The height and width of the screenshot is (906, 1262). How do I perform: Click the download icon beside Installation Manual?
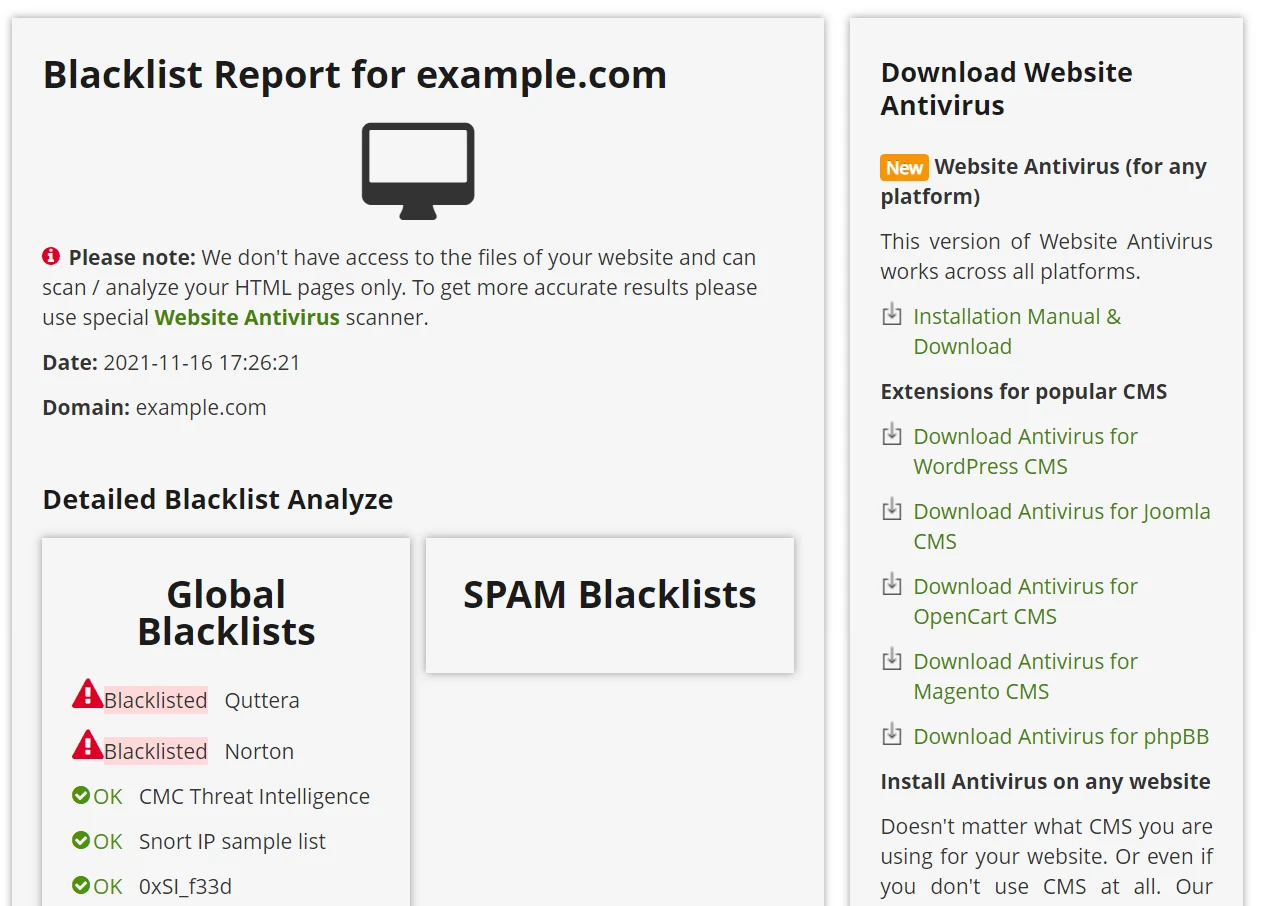pos(891,316)
